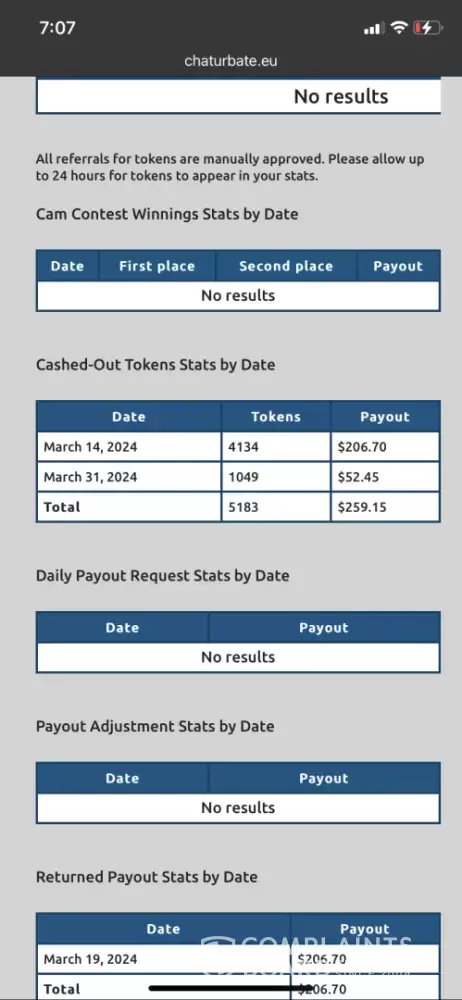Image resolution: width=462 pixels, height=1000 pixels.
Task: Tap the battery charging icon
Action: point(427,27)
